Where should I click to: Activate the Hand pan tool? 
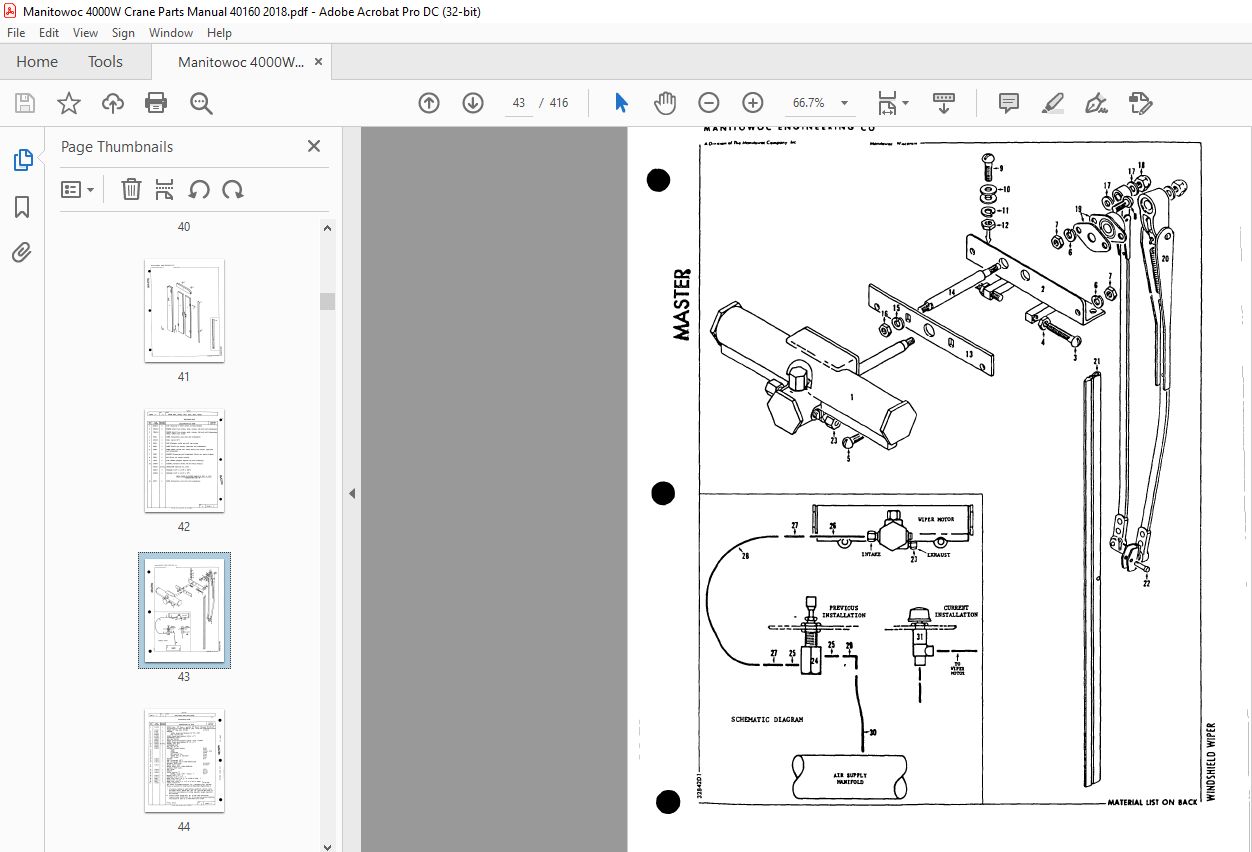pyautogui.click(x=665, y=103)
